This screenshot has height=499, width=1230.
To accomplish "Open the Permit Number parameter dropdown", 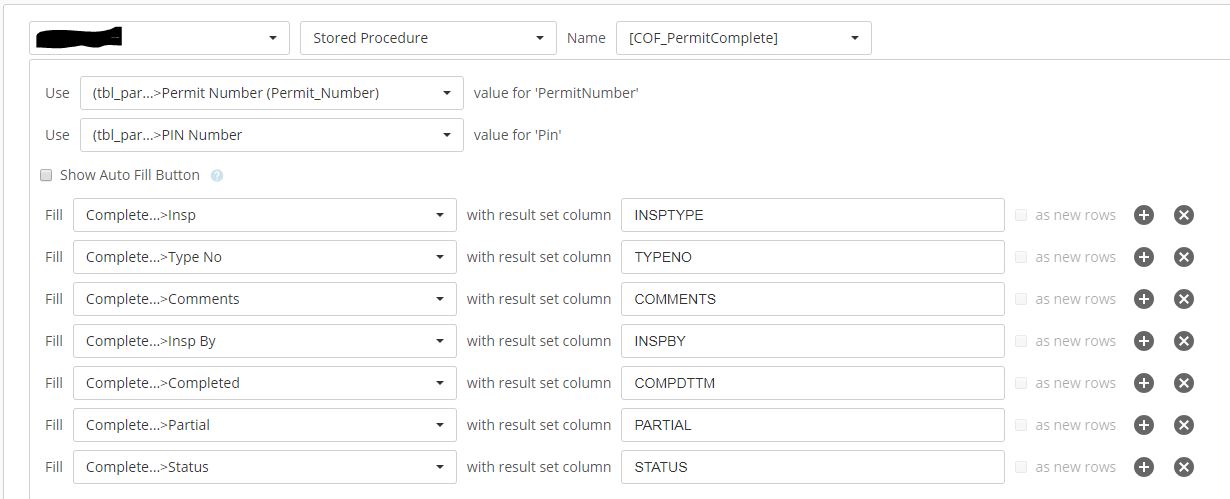I will pos(271,93).
